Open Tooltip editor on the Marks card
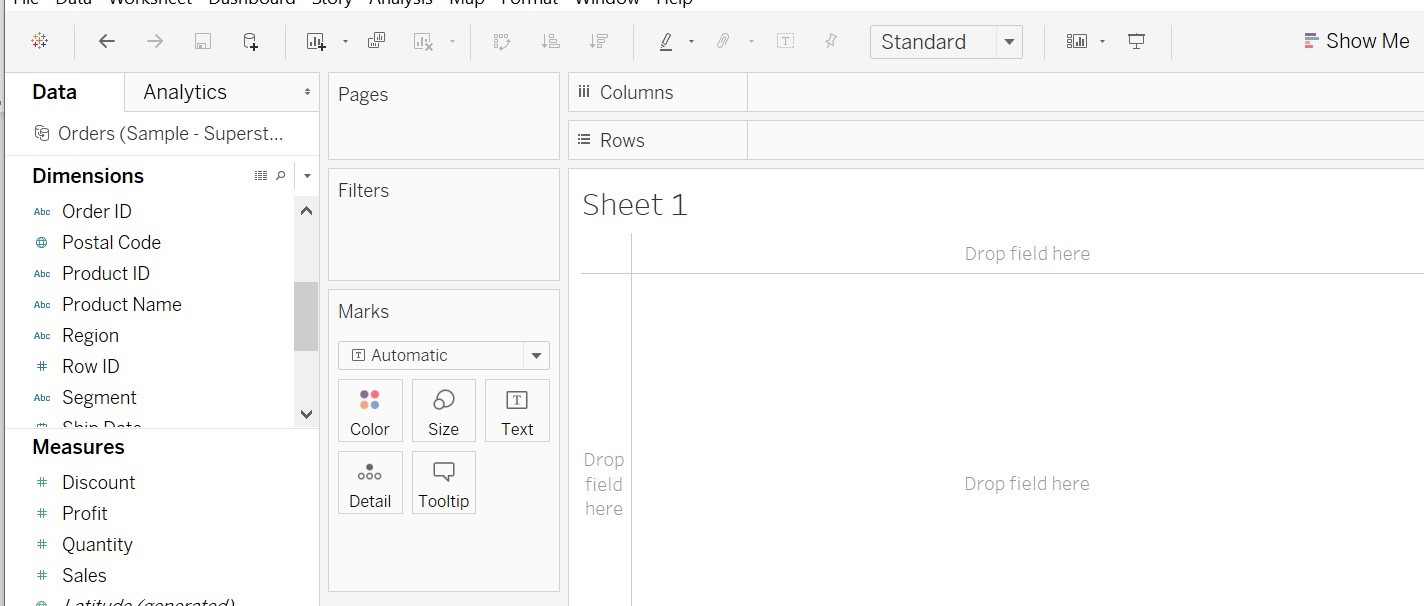Viewport: 1424px width, 606px height. (x=444, y=482)
